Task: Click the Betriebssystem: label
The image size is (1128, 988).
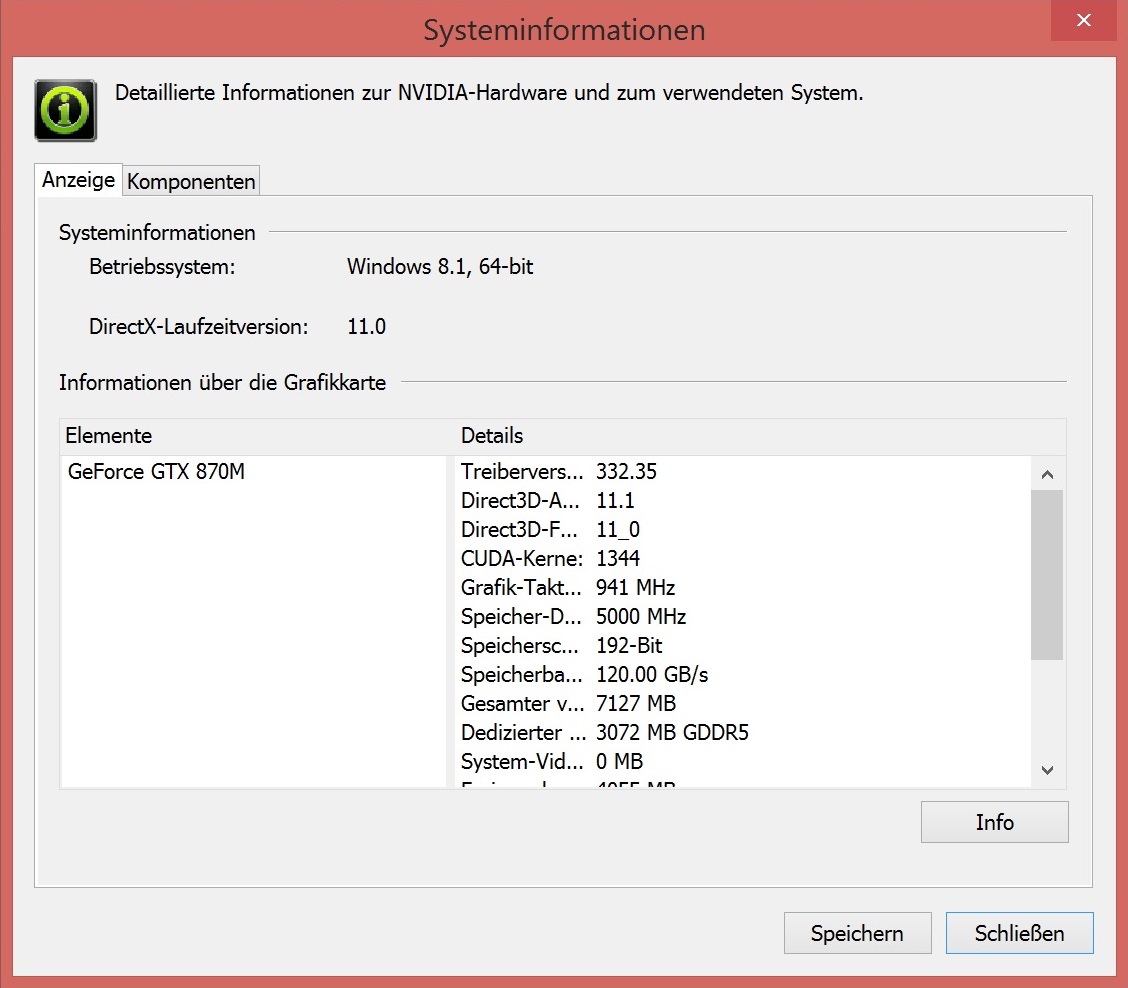Action: 162,267
